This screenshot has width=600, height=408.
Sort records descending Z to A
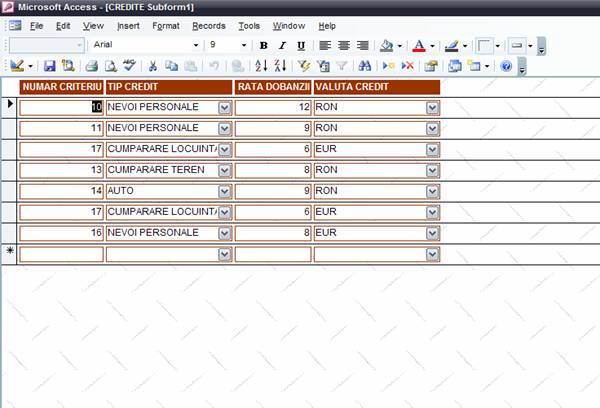click(279, 66)
